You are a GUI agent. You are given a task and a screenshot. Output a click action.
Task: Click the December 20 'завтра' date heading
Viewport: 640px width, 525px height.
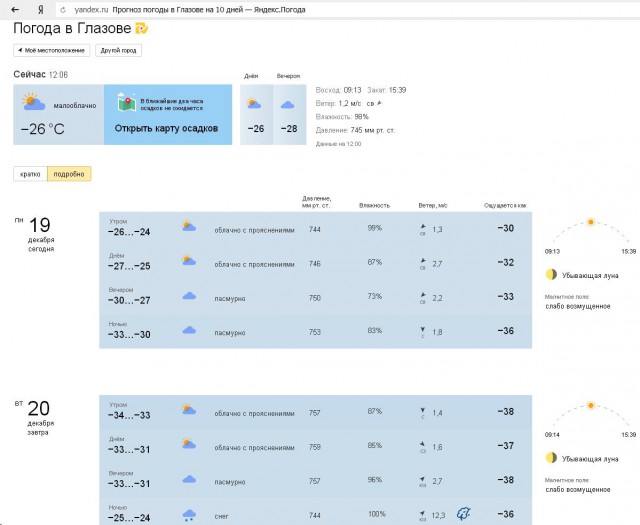click(38, 416)
